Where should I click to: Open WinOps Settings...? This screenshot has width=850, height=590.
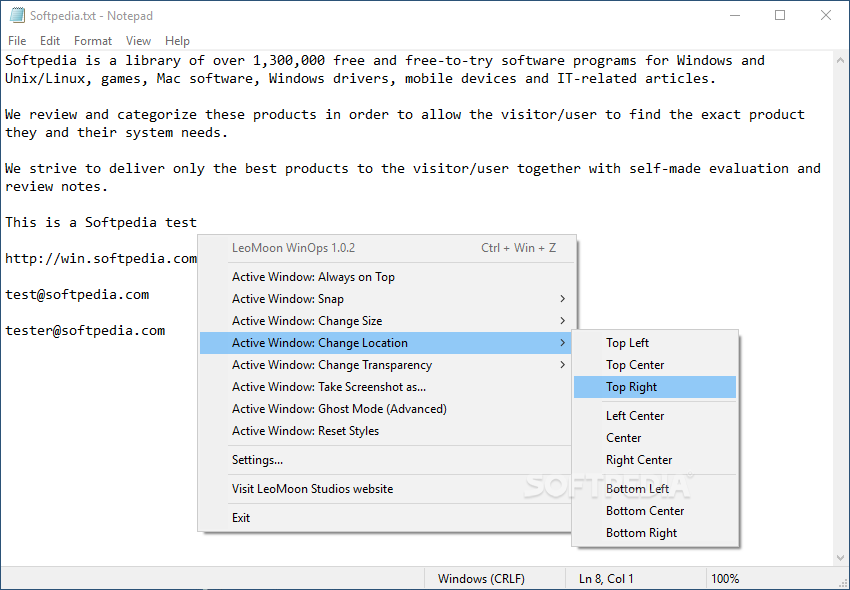[385, 460]
